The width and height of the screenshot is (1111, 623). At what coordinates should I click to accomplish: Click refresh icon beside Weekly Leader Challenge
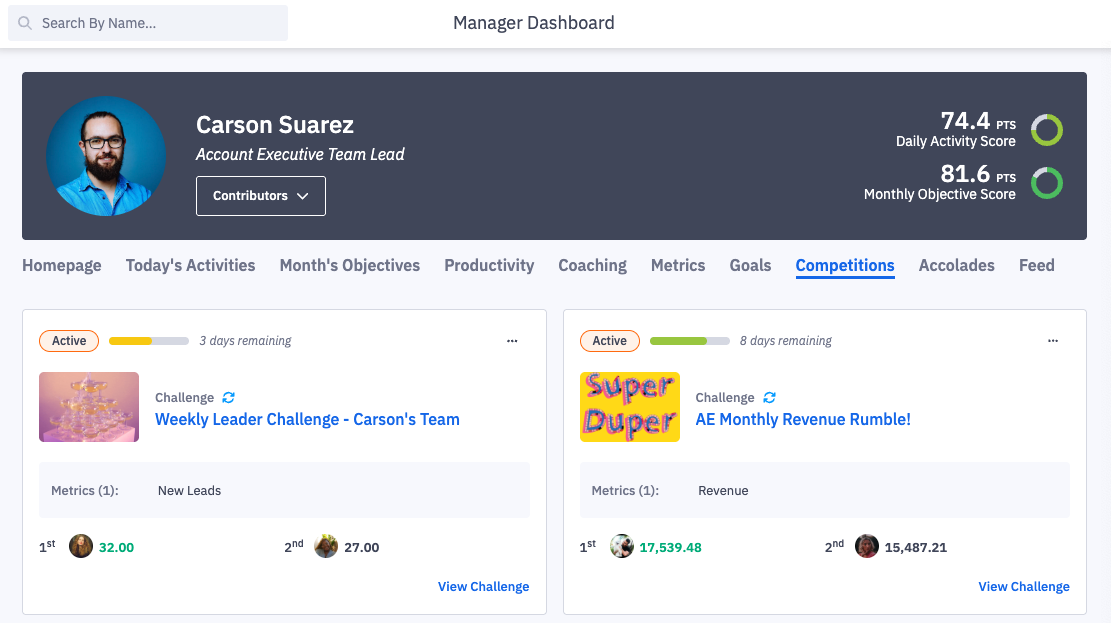229,398
